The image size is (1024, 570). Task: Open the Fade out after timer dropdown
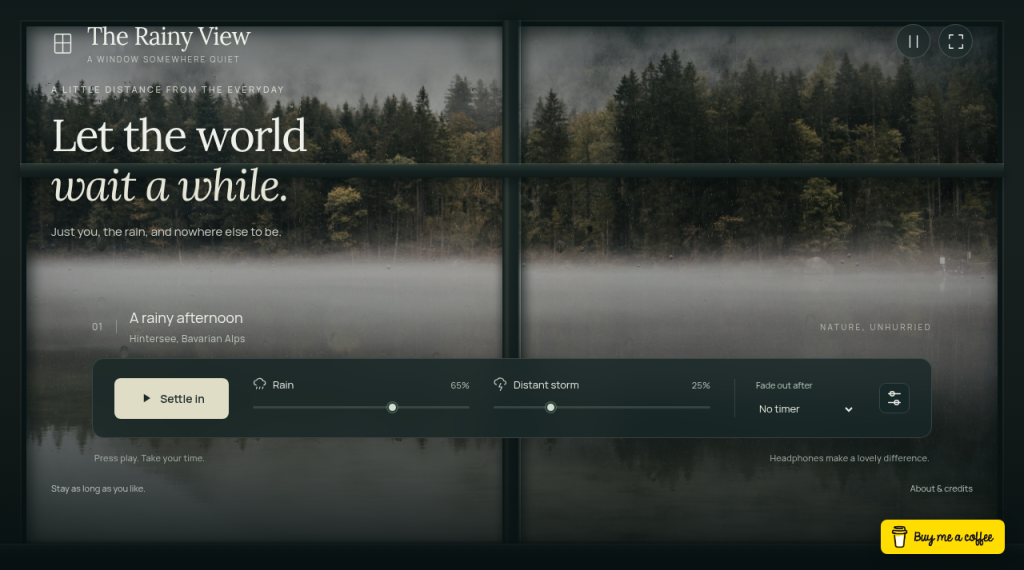click(x=805, y=409)
